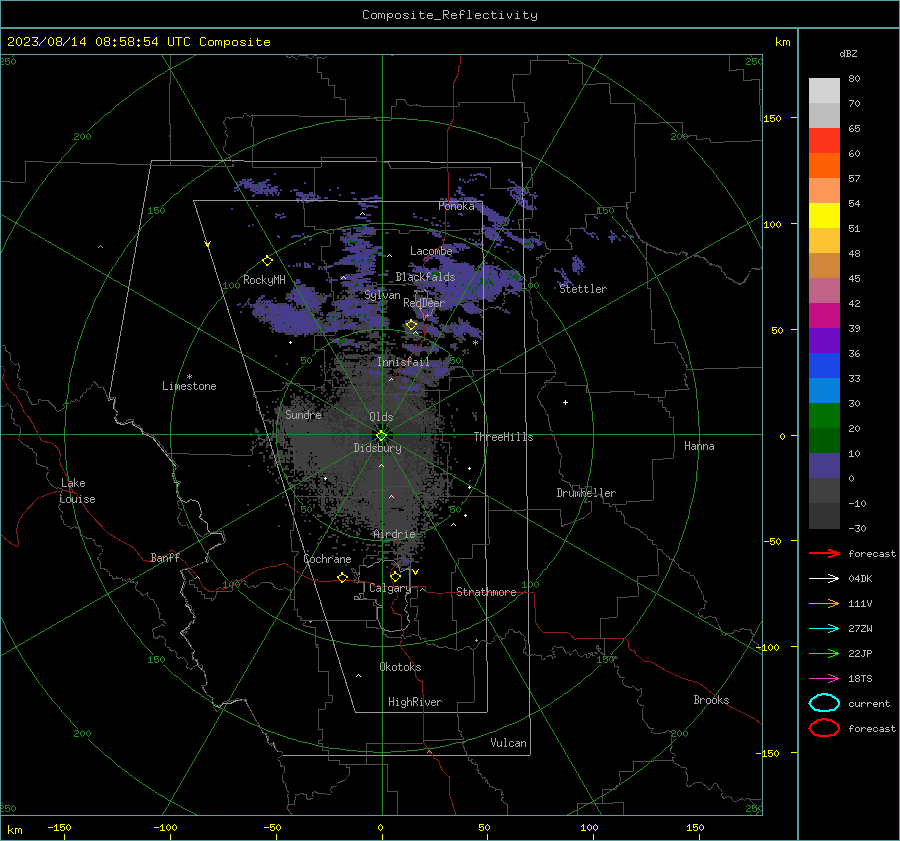Click the 'Okotoks' map label
Viewport: 900px width, 841px height.
(x=400, y=667)
